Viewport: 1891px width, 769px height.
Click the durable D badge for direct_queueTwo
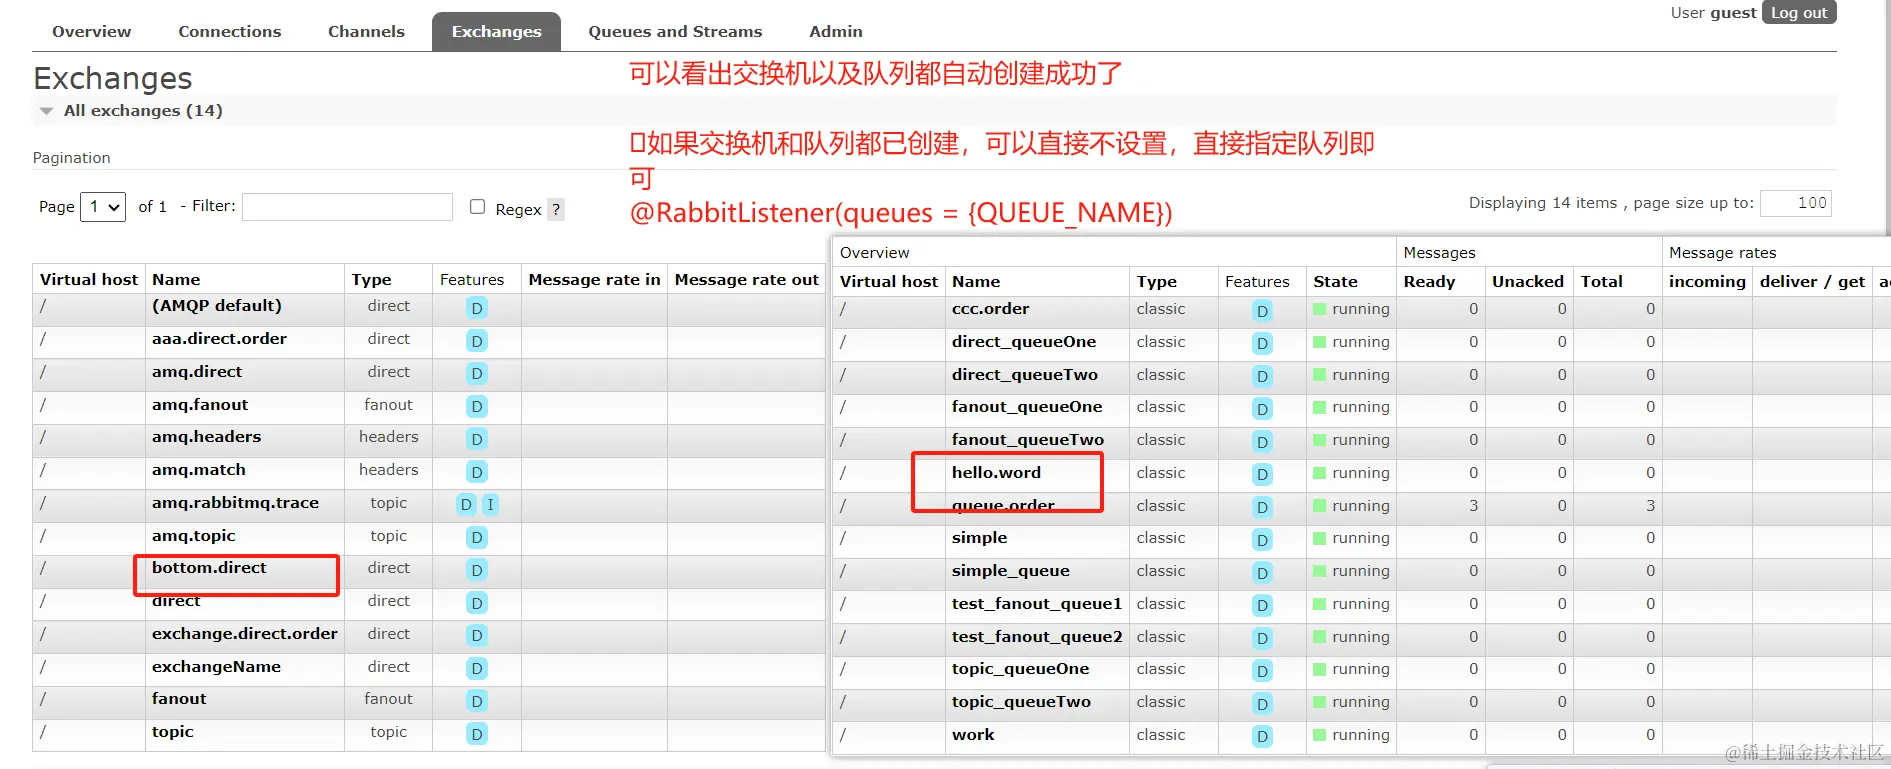tap(1262, 377)
